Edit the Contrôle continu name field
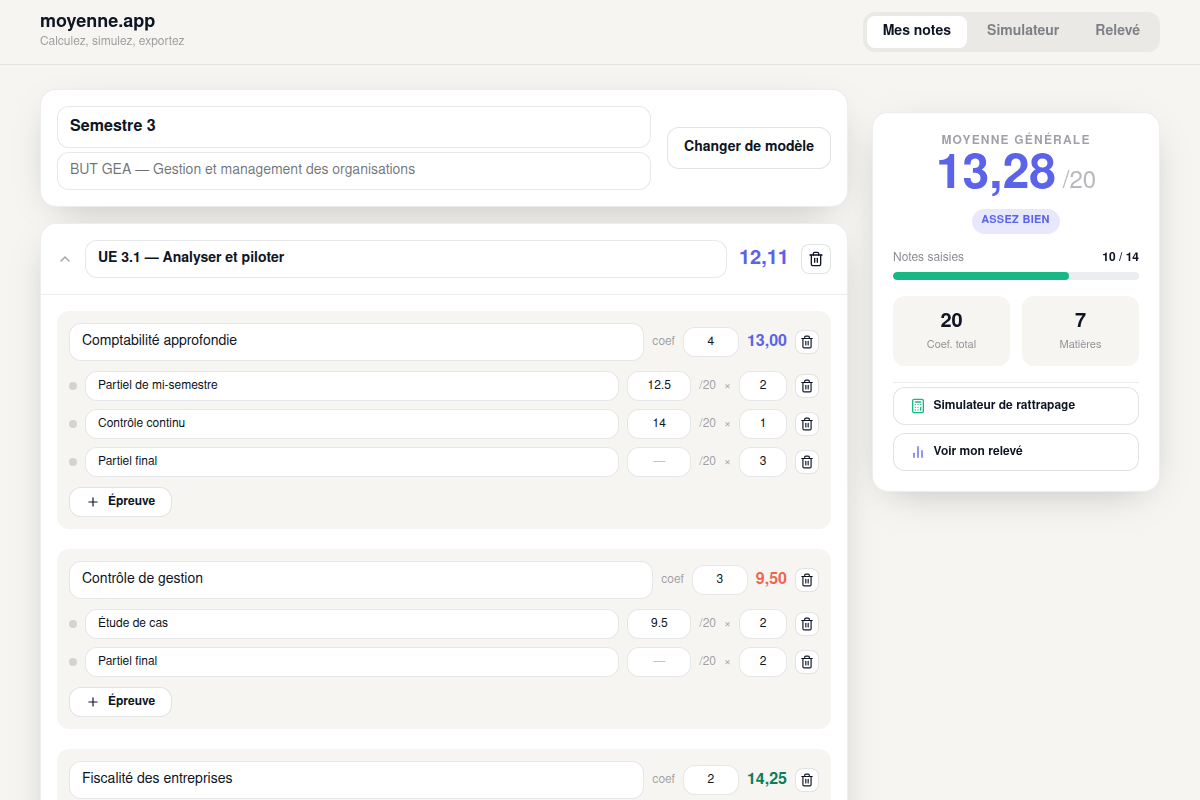 pos(352,424)
